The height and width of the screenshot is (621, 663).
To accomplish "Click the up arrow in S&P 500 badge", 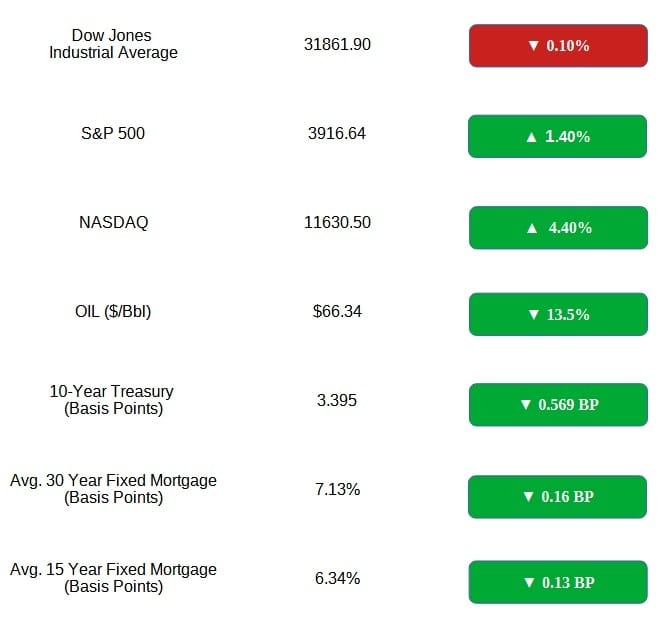I will 531,137.
